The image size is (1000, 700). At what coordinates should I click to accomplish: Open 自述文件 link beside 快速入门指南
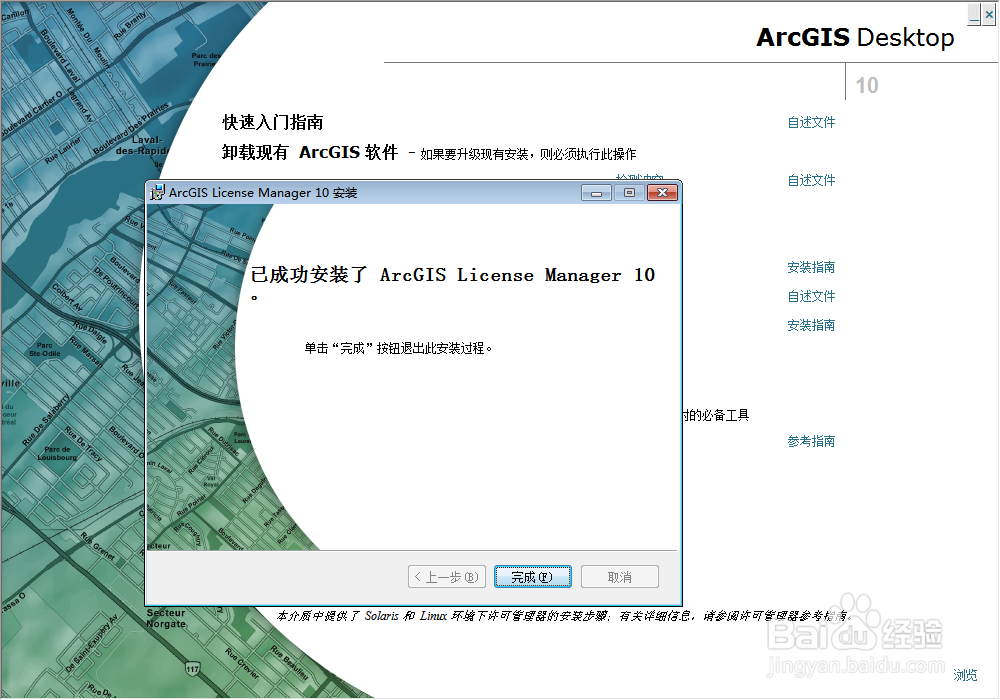811,122
